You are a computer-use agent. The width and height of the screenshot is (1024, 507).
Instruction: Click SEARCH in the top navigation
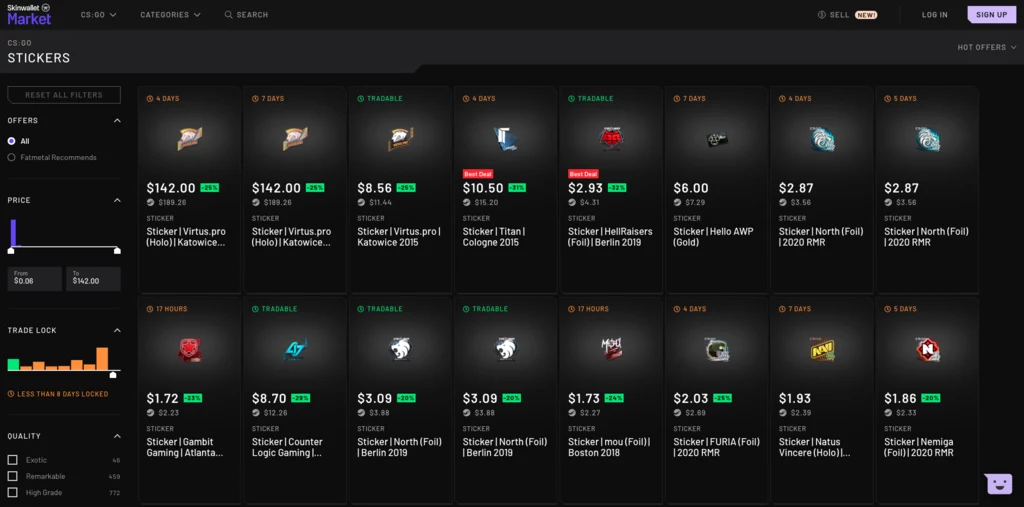[x=246, y=14]
